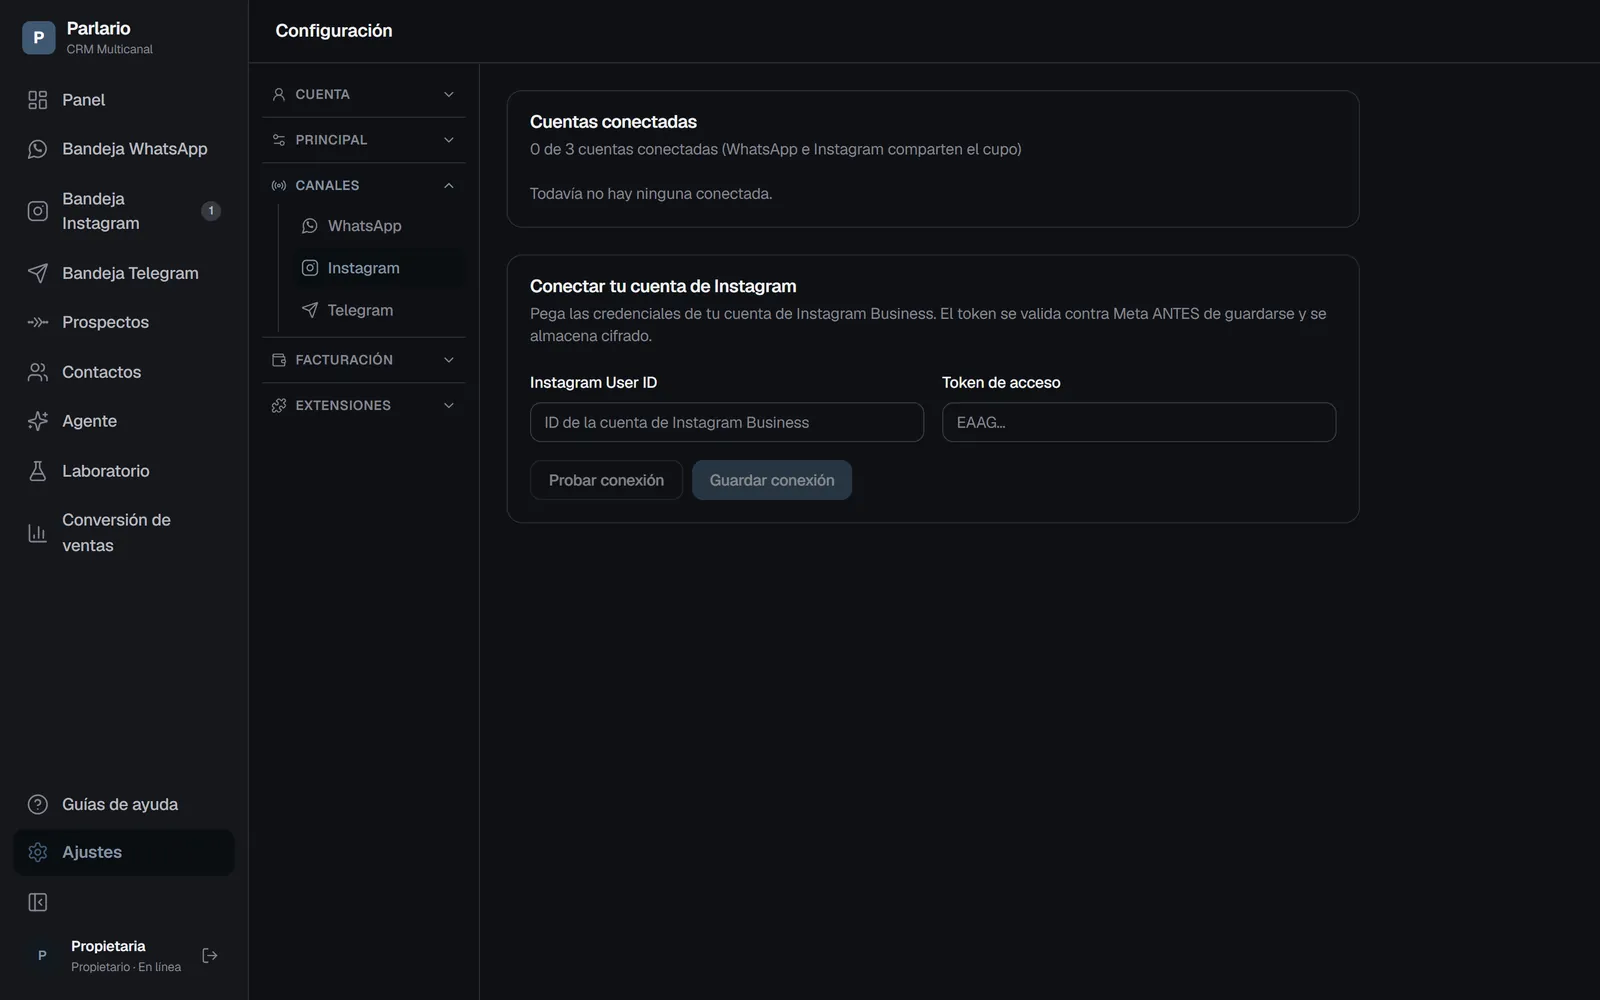This screenshot has height=1000, width=1600.
Task: Click the Agente sparkle icon
Action: [x=38, y=421]
